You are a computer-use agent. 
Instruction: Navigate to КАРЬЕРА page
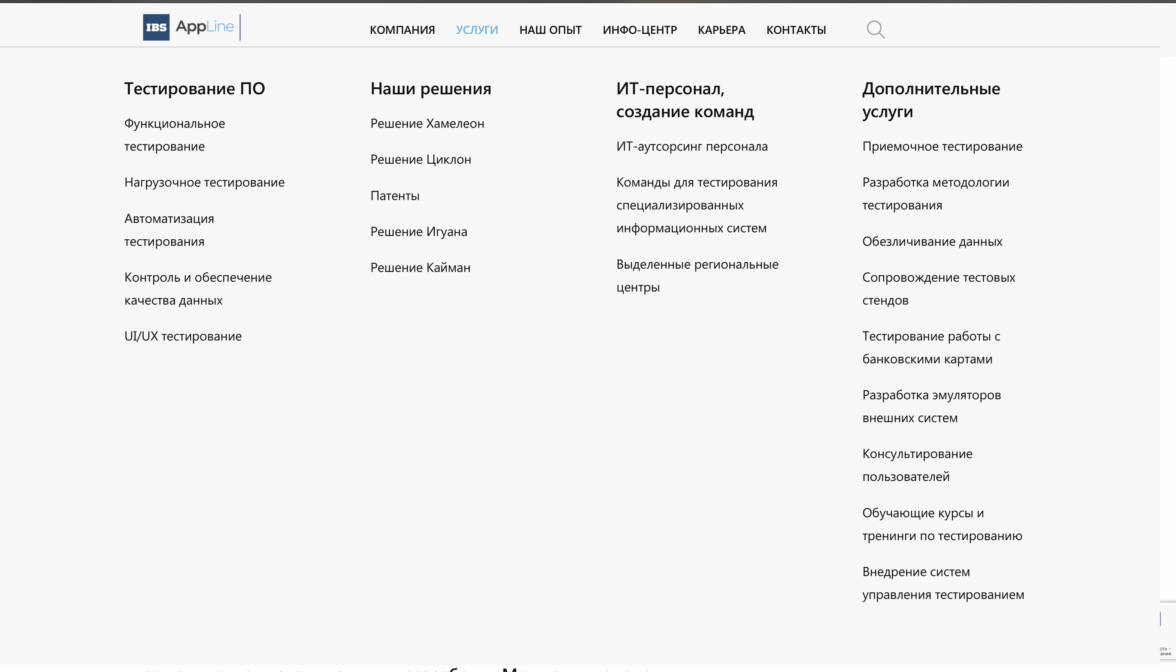[721, 30]
